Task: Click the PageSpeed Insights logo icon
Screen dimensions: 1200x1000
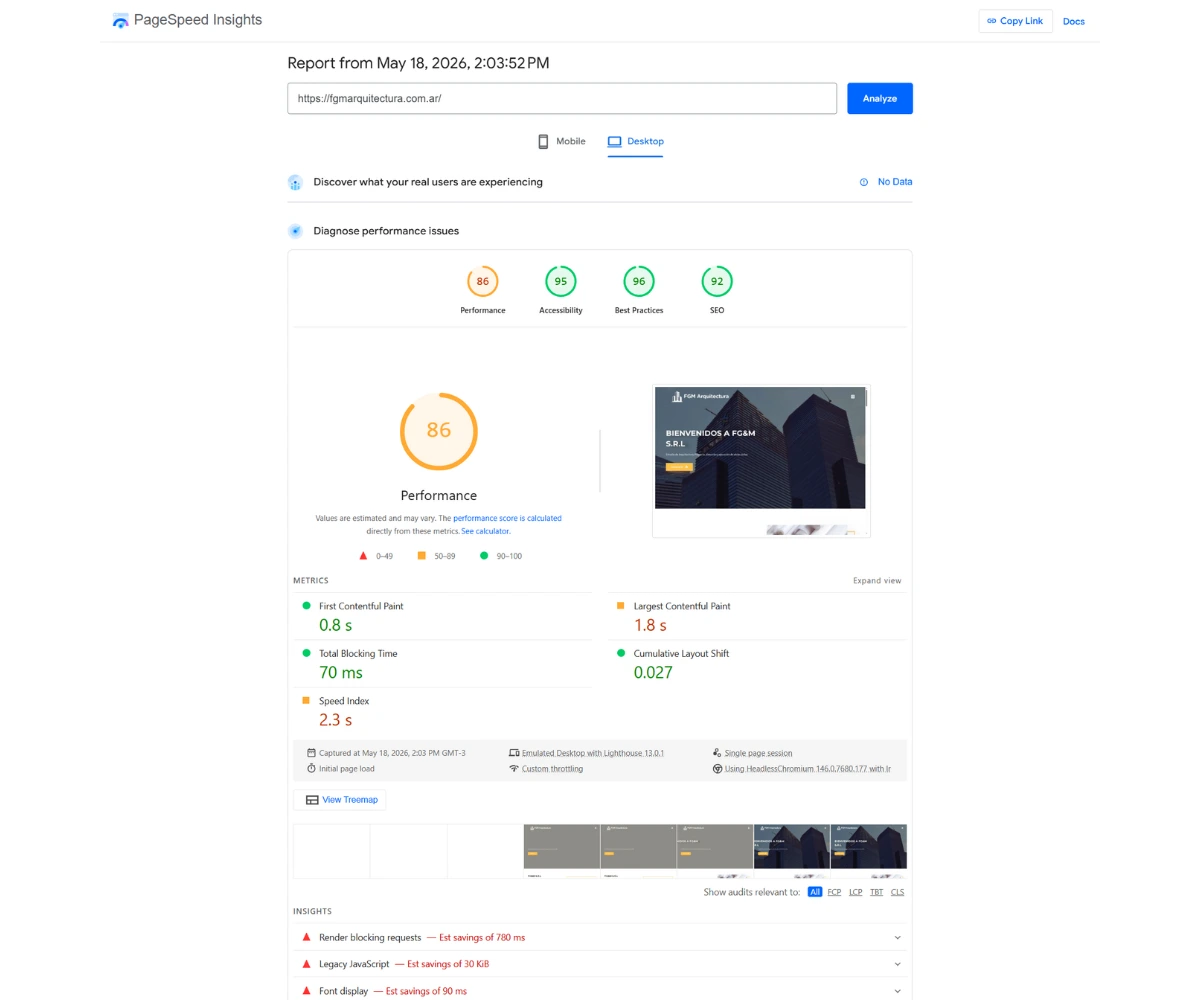Action: [x=121, y=20]
